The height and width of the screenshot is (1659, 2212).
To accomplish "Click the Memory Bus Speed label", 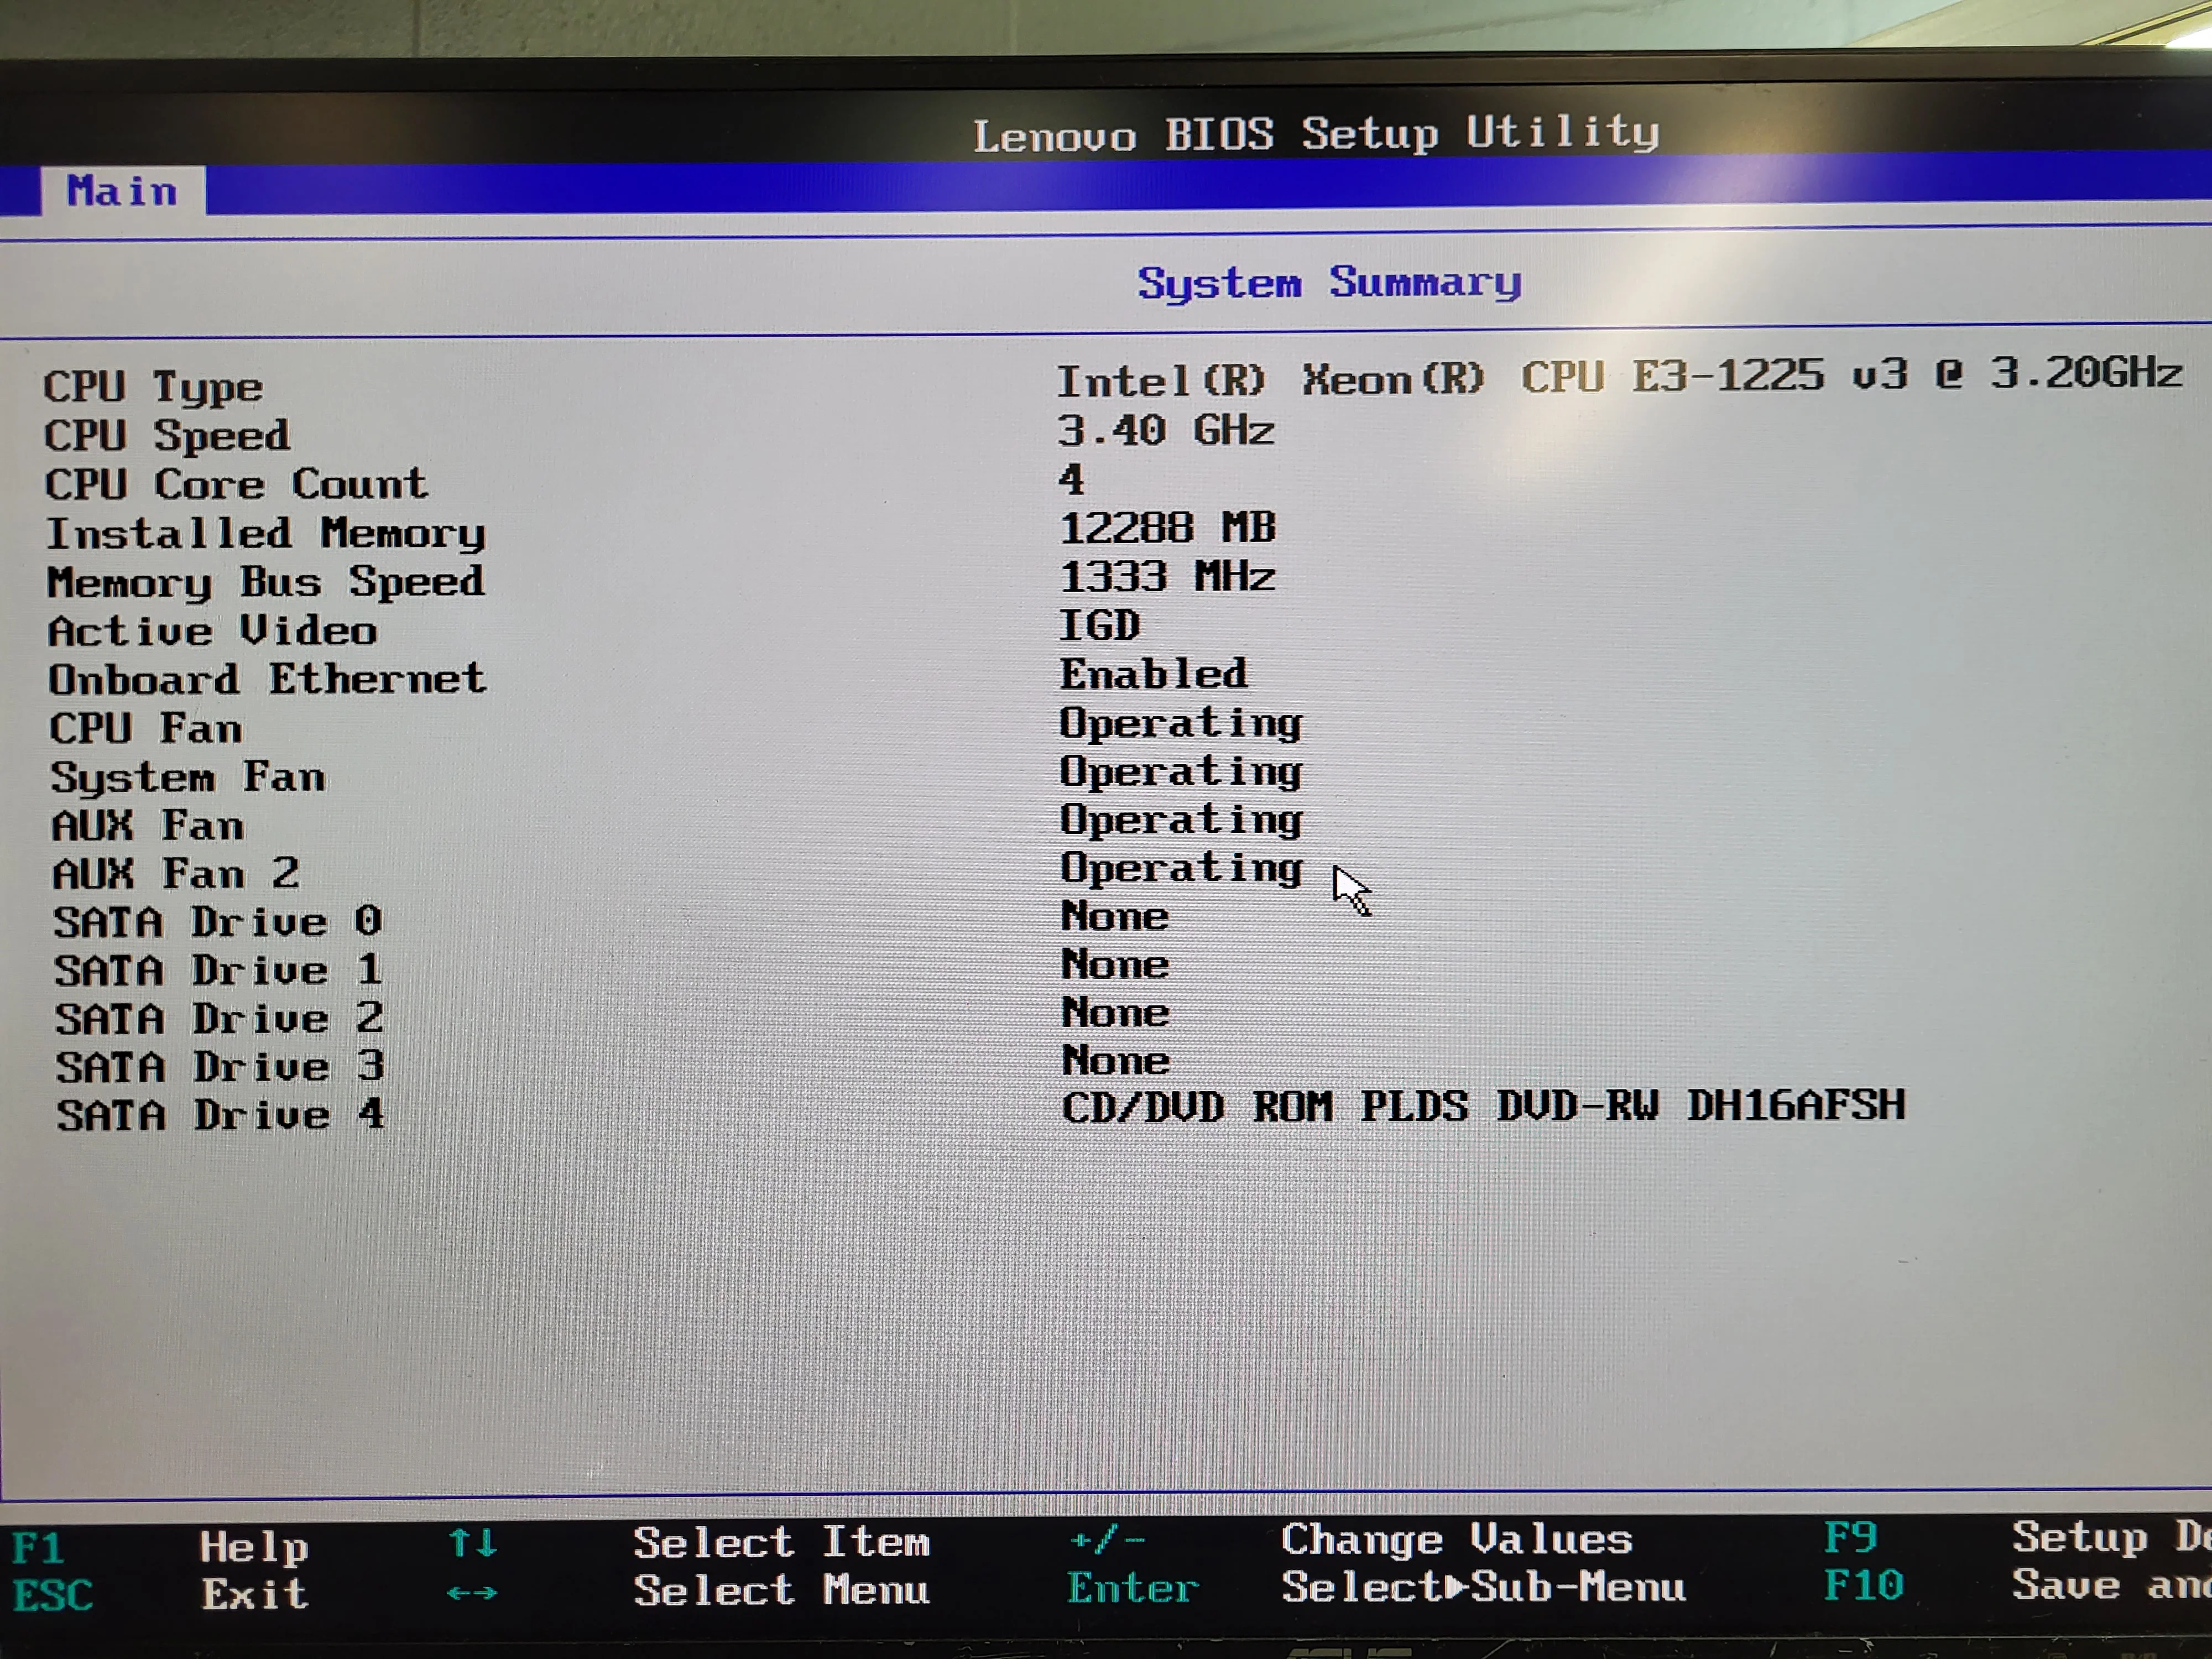I will pos(266,582).
